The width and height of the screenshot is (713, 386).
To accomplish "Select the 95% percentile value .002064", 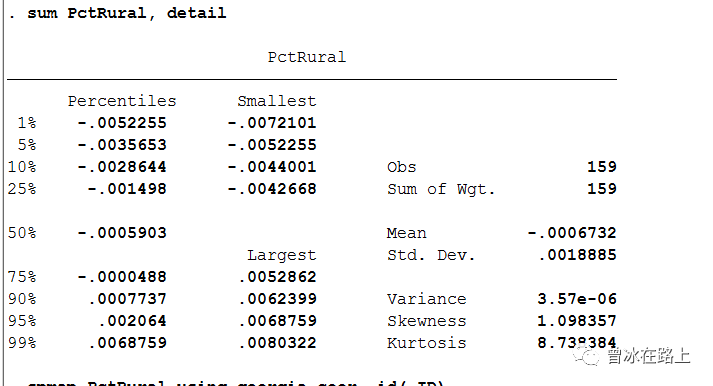I will 132,321.
